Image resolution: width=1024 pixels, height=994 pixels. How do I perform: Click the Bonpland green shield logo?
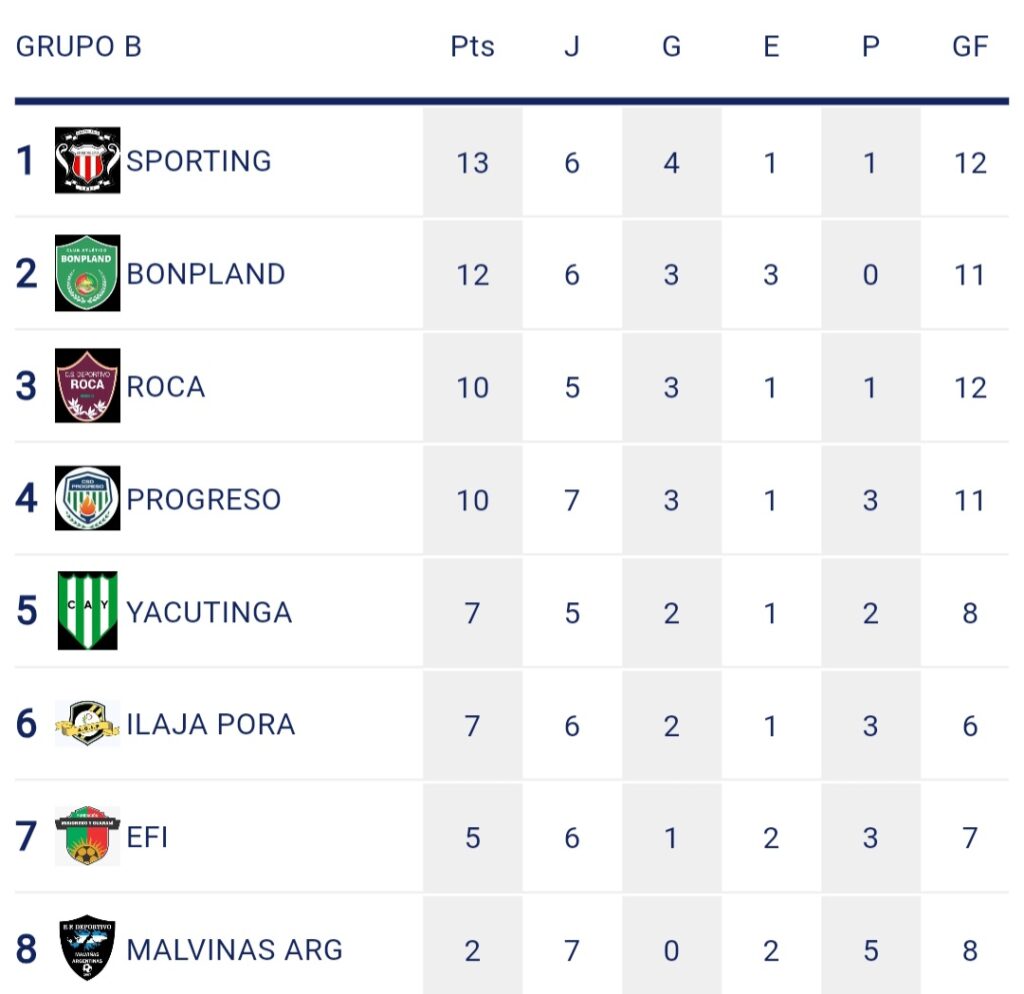(x=88, y=273)
